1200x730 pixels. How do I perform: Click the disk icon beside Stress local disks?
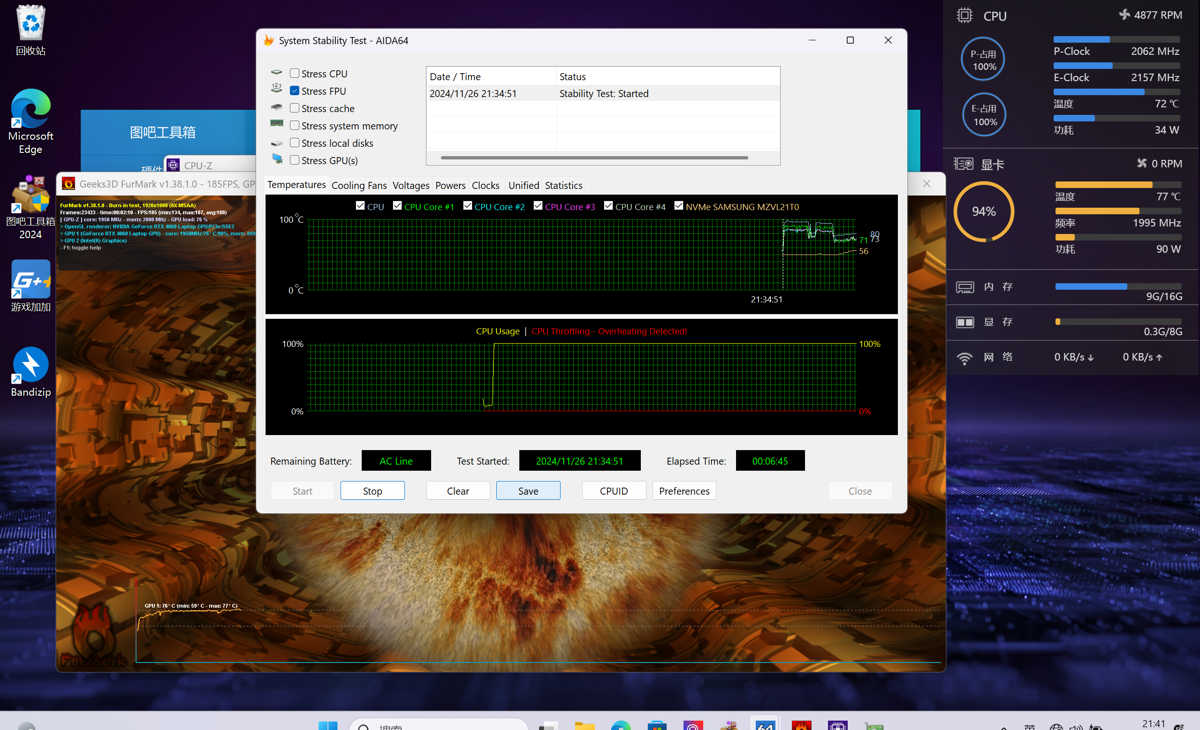point(277,142)
